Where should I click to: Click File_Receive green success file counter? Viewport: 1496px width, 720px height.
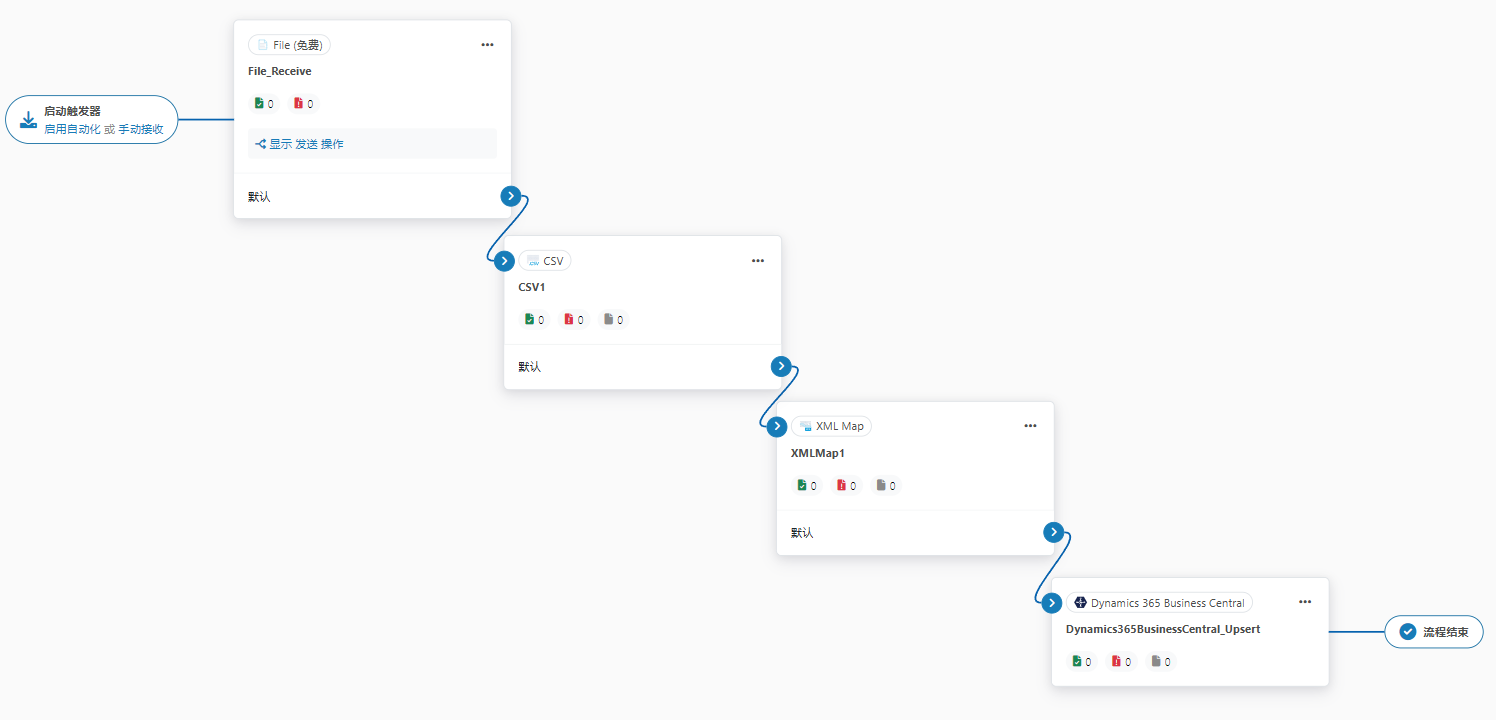tap(264, 104)
